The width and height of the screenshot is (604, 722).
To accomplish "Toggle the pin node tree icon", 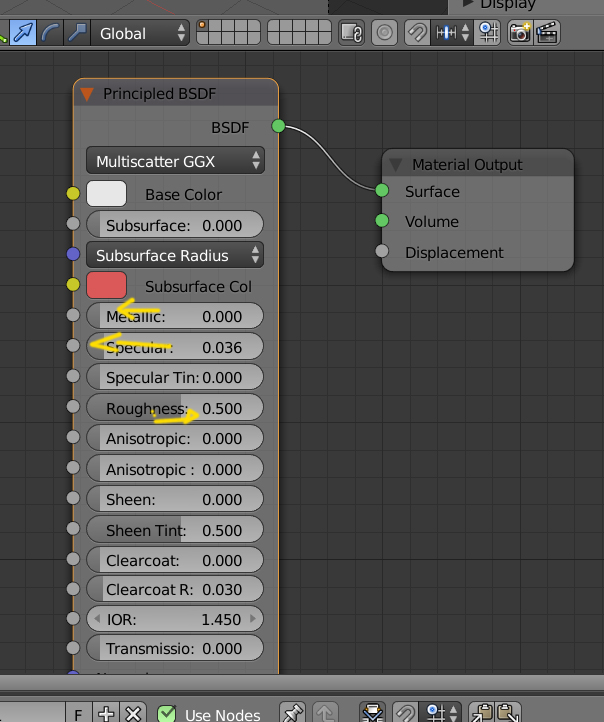I will coord(293,713).
